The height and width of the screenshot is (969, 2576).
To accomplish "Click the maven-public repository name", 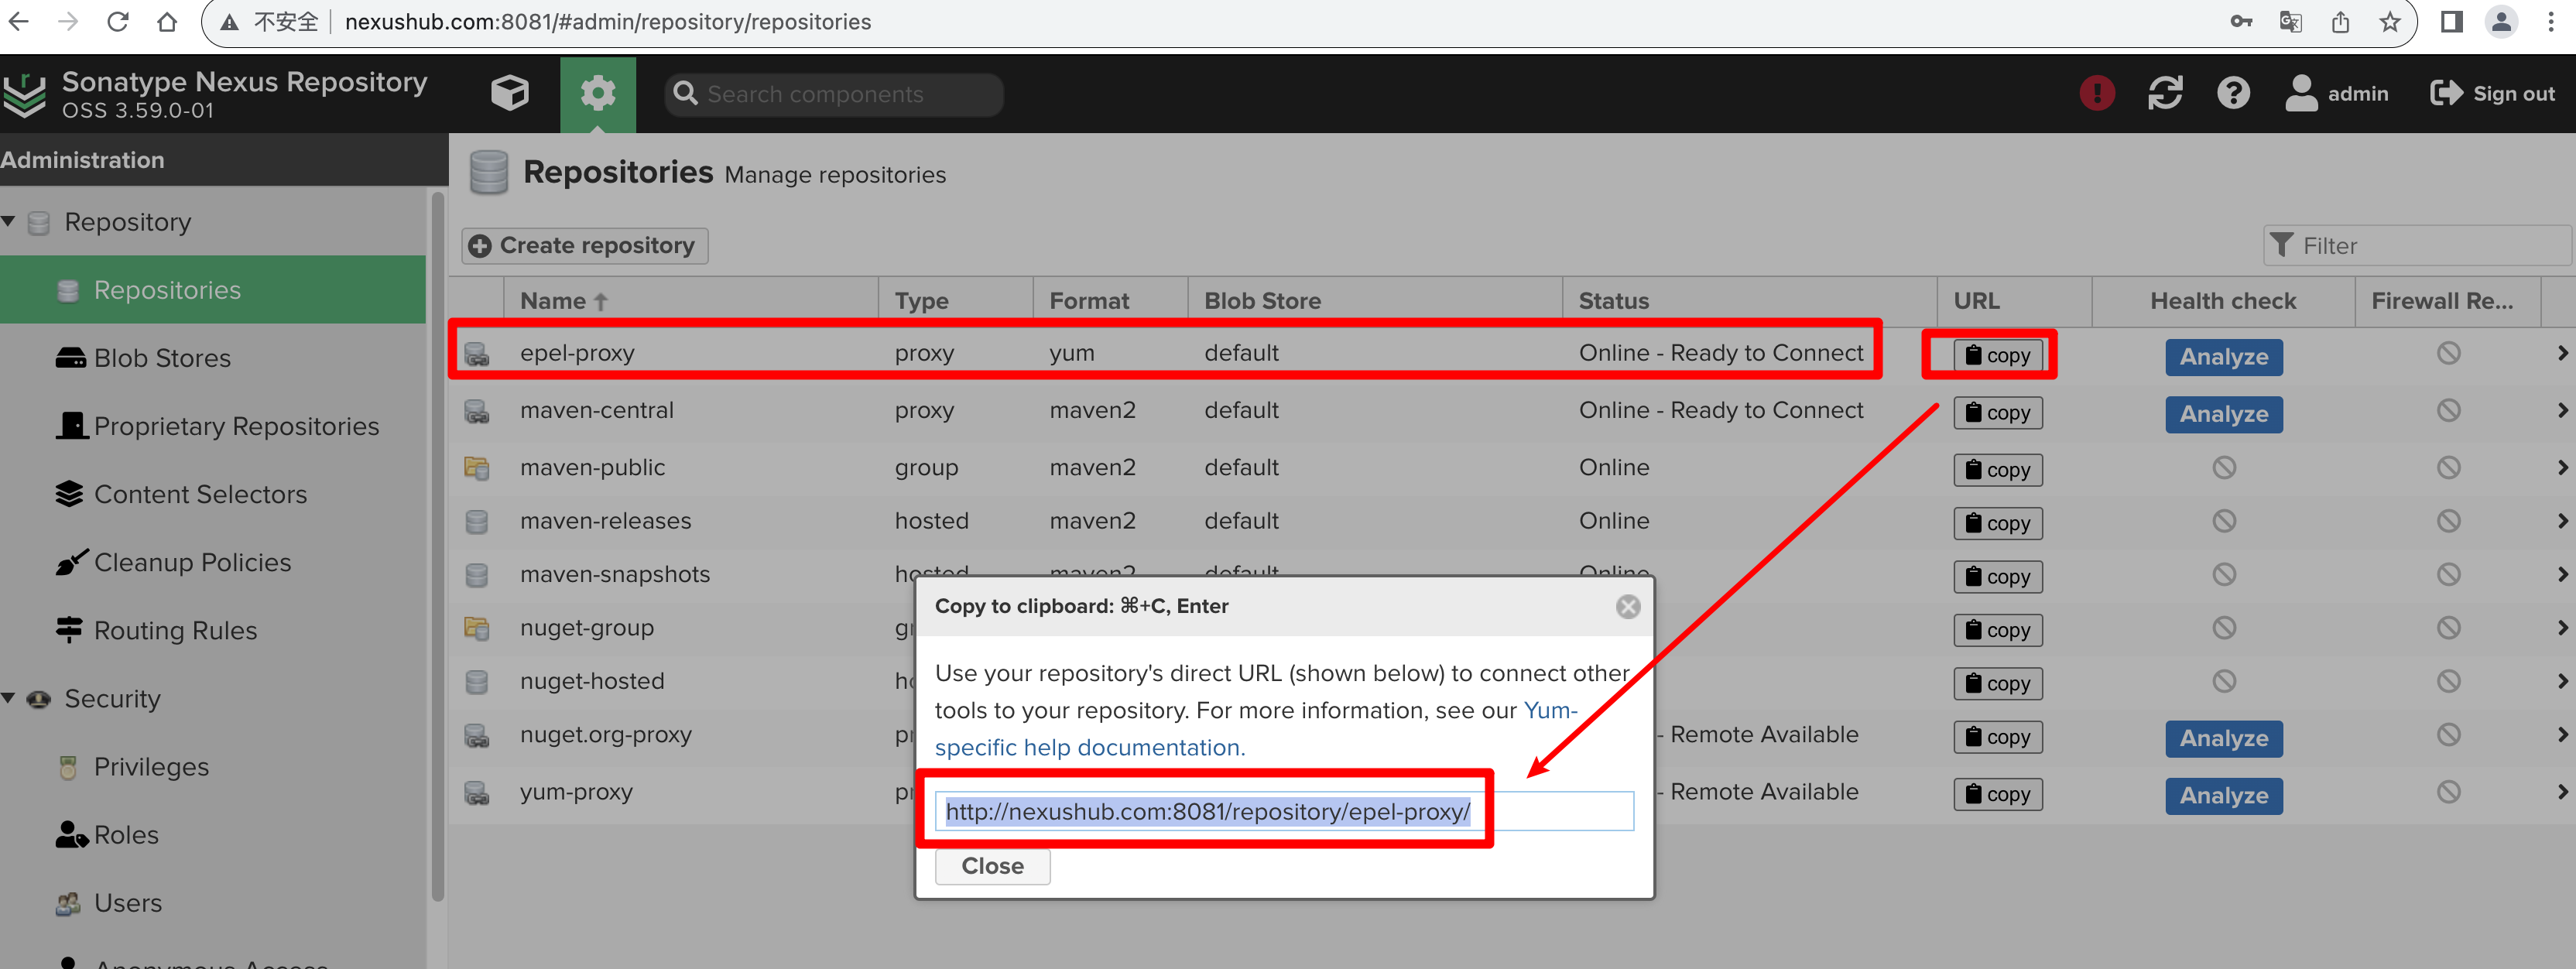I will [x=592, y=467].
